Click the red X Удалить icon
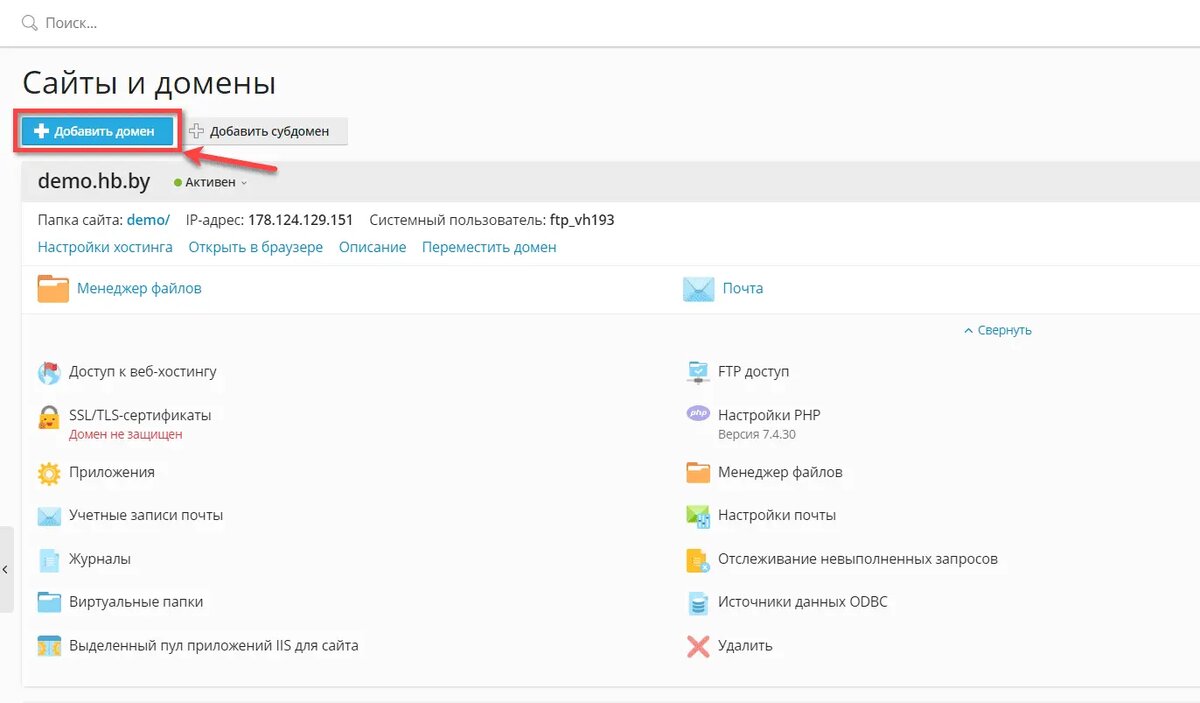Image resolution: width=1200 pixels, height=703 pixels. point(698,646)
